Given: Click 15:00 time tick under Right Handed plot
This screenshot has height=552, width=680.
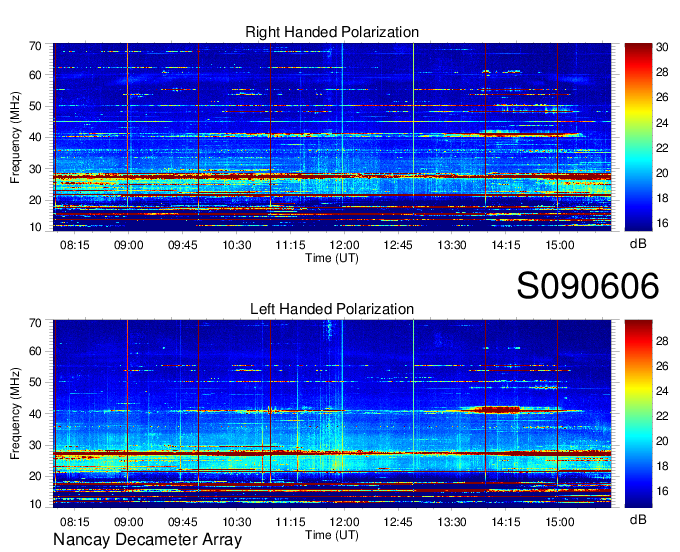Looking at the screenshot, I should coord(559,245).
